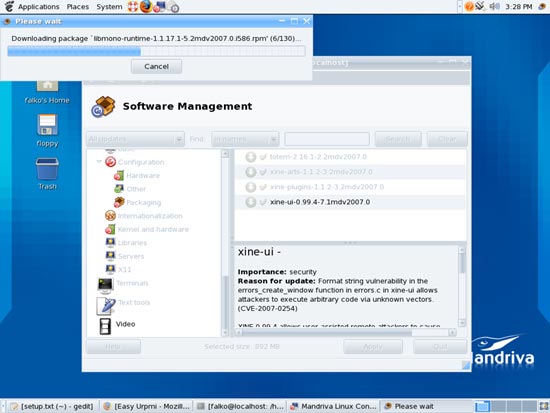Toggle install arrow for totem-2.16.1-2.2mdv2007.0
550x413 pixels.
[x=250, y=157]
